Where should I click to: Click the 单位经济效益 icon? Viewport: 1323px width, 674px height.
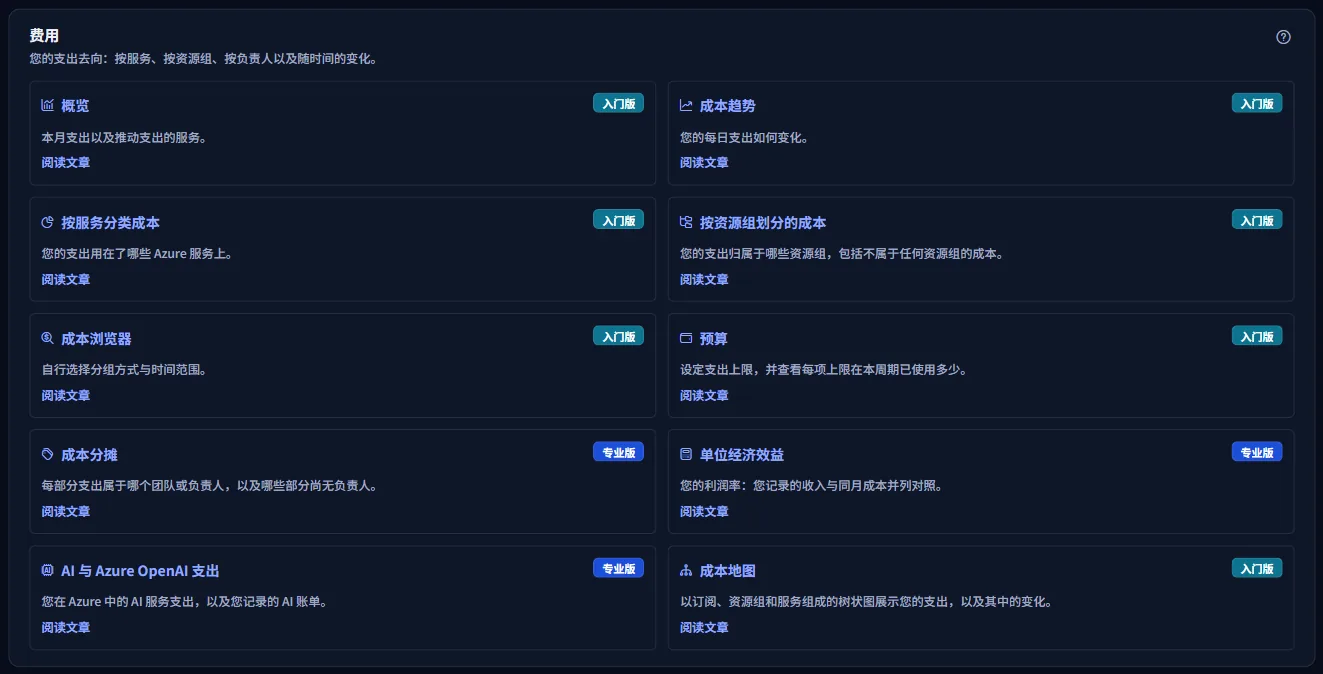point(686,454)
